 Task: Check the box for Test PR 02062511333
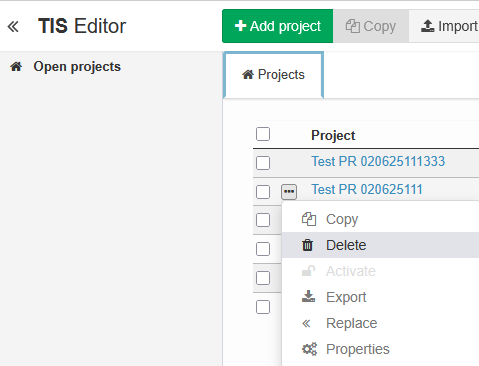(x=263, y=163)
